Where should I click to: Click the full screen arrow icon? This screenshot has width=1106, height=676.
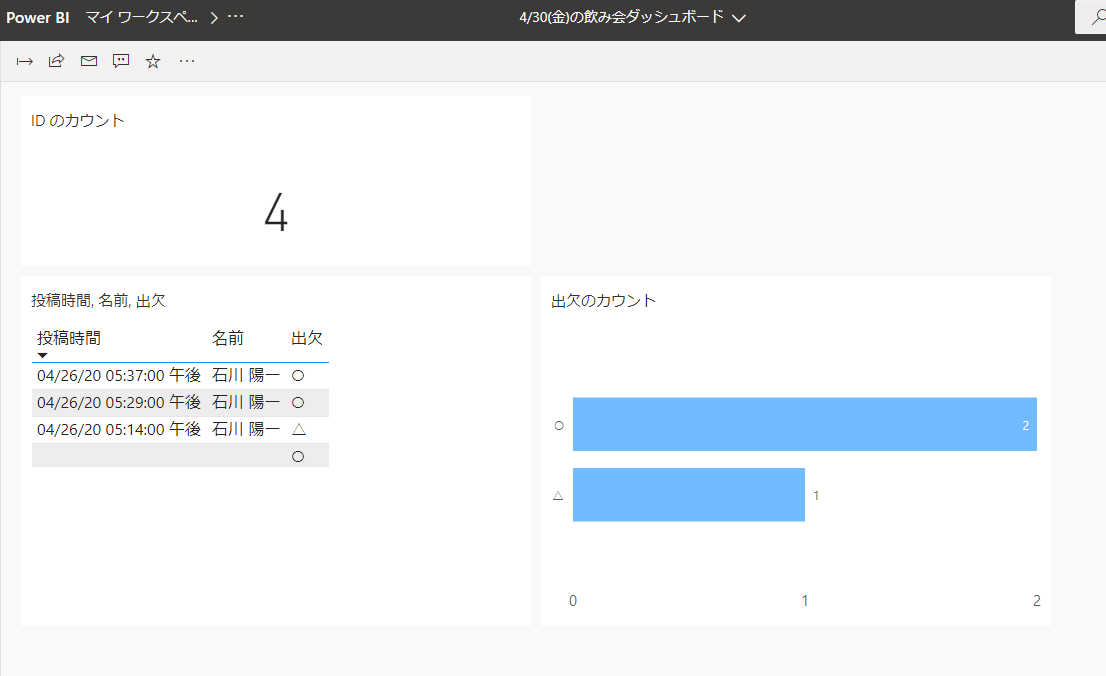coord(25,61)
